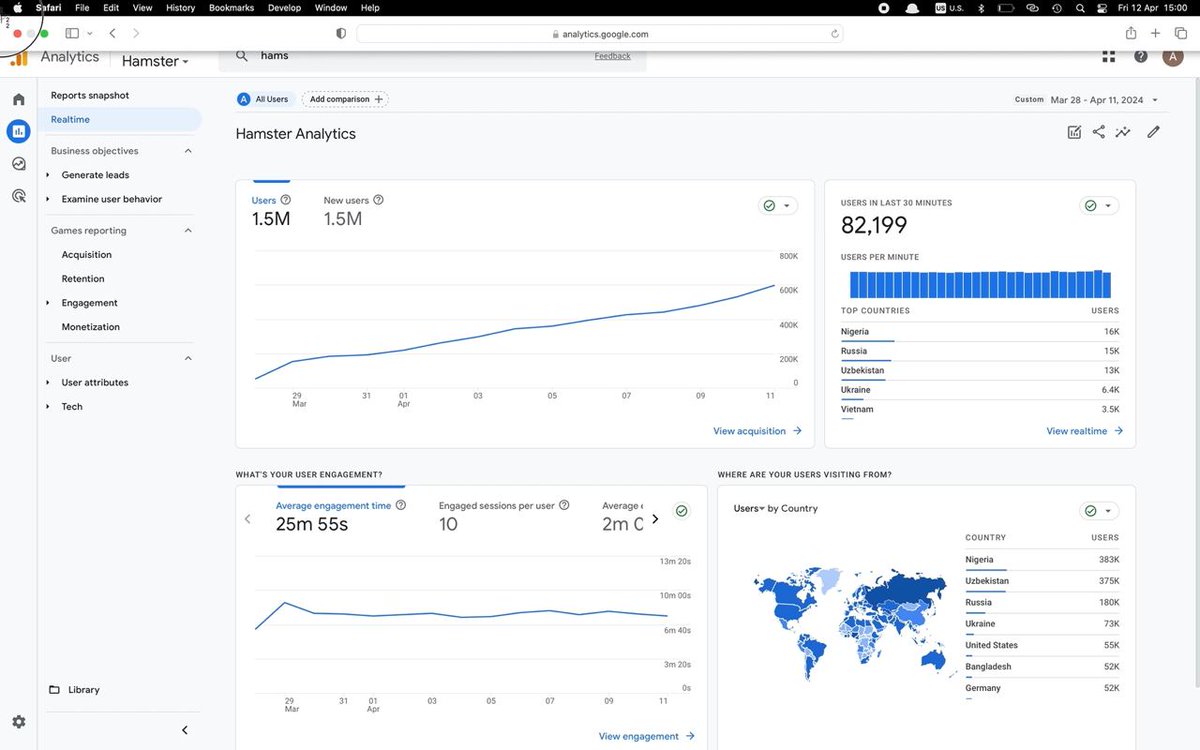Show previous engagement metrics with left arrow

pos(248,519)
